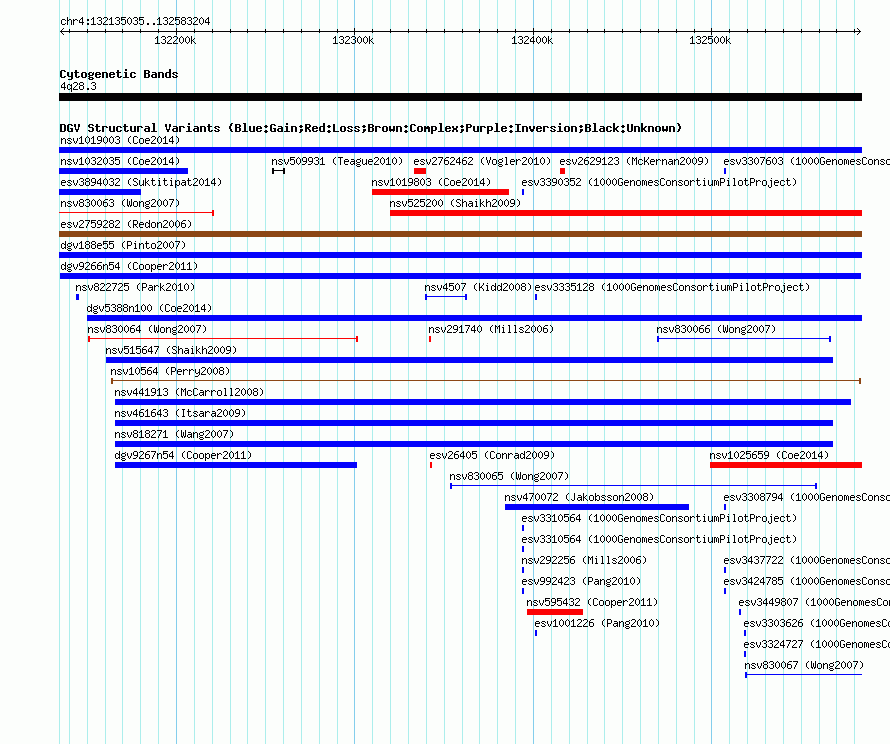Open the esv3324727 variant label

pyautogui.click(x=817, y=644)
